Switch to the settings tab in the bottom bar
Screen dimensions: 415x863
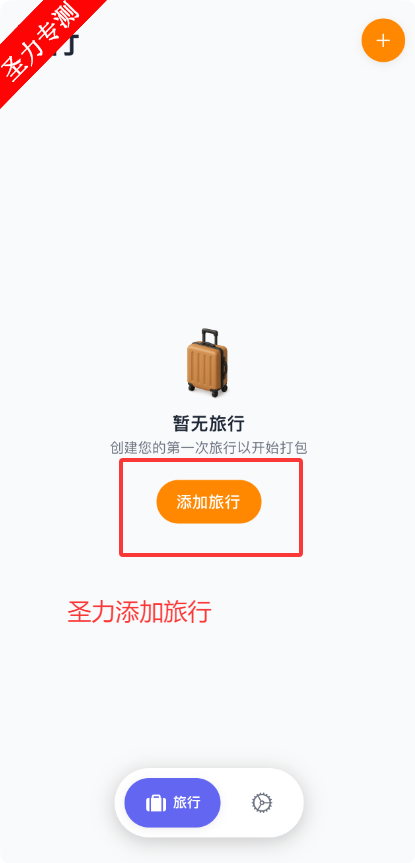pos(262,803)
